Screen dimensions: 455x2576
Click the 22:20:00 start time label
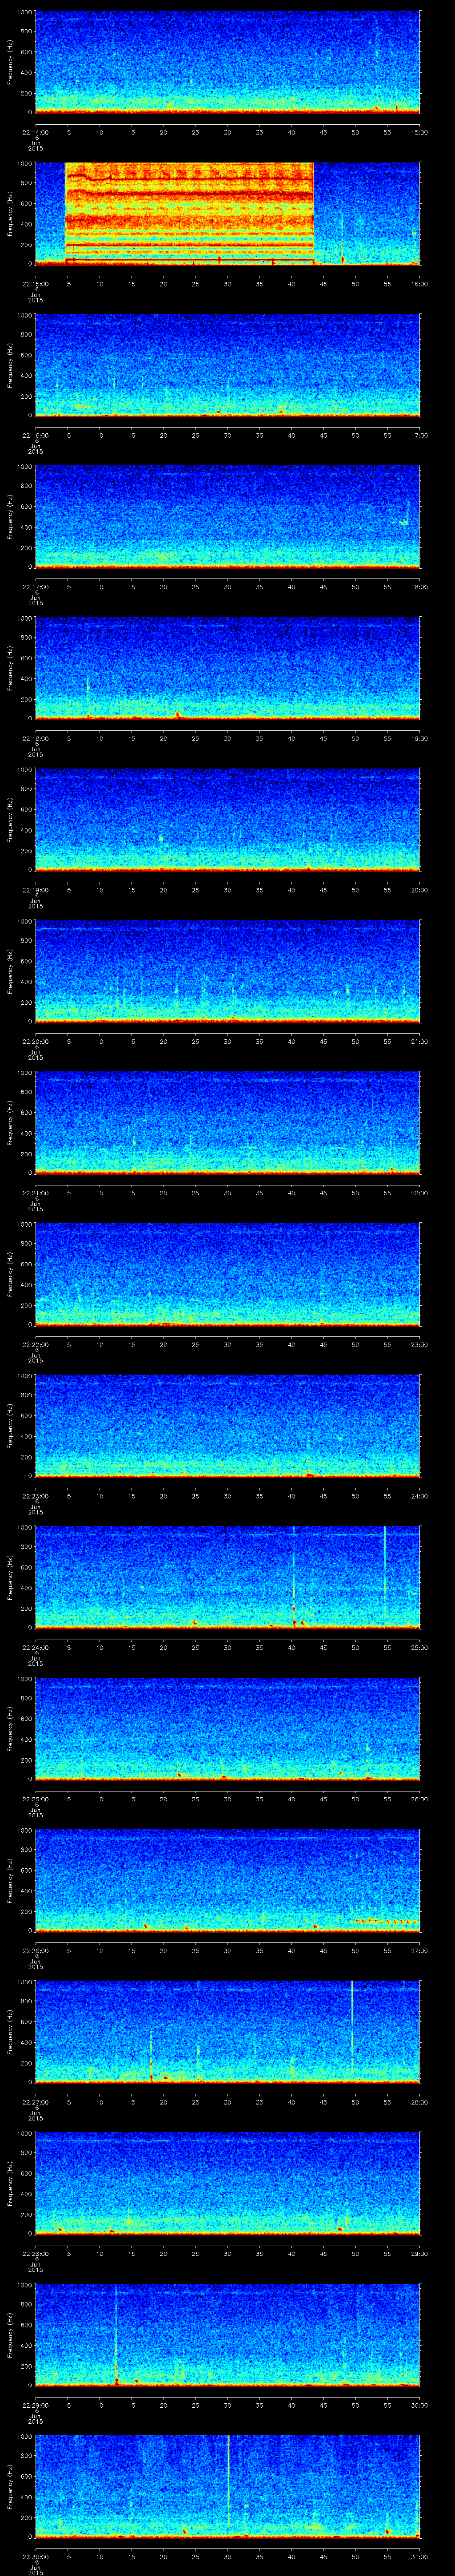pos(35,1042)
